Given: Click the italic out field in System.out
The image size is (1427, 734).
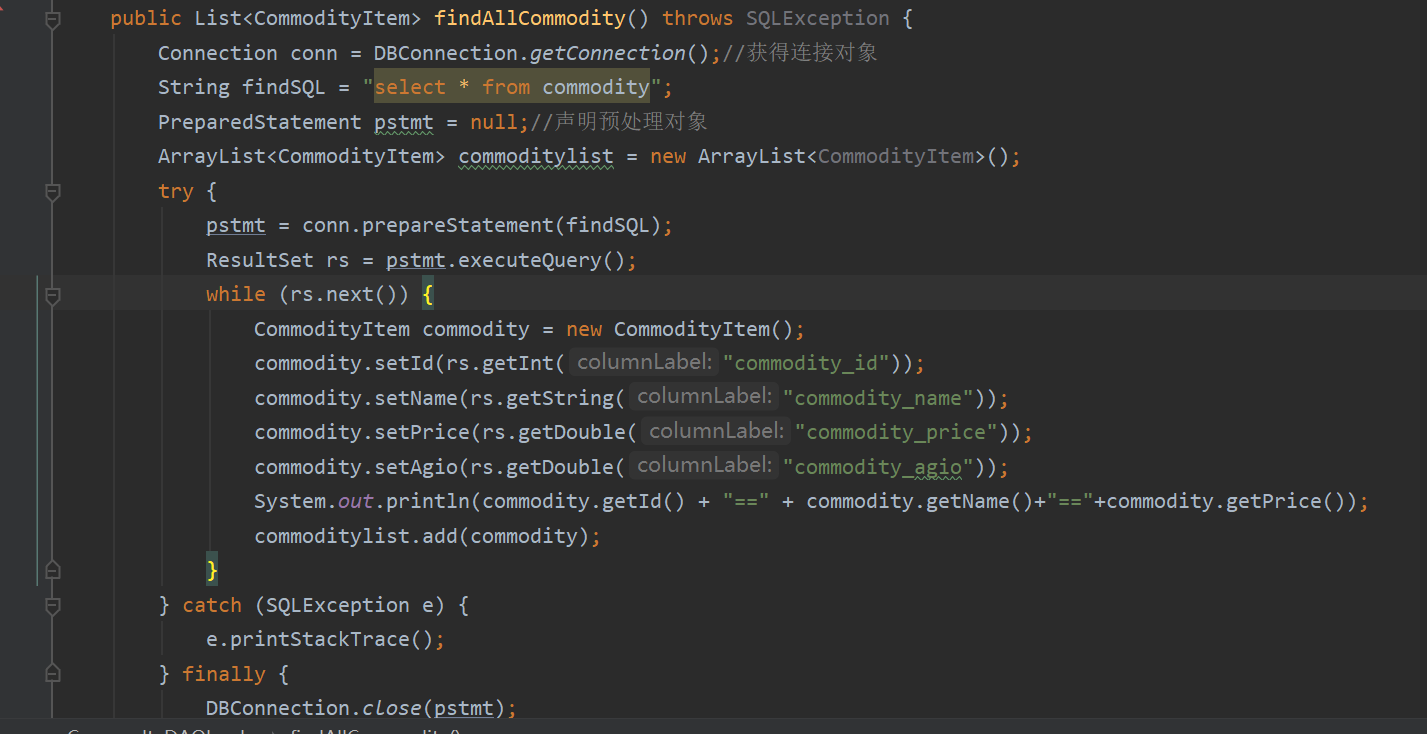Looking at the screenshot, I should click(356, 501).
